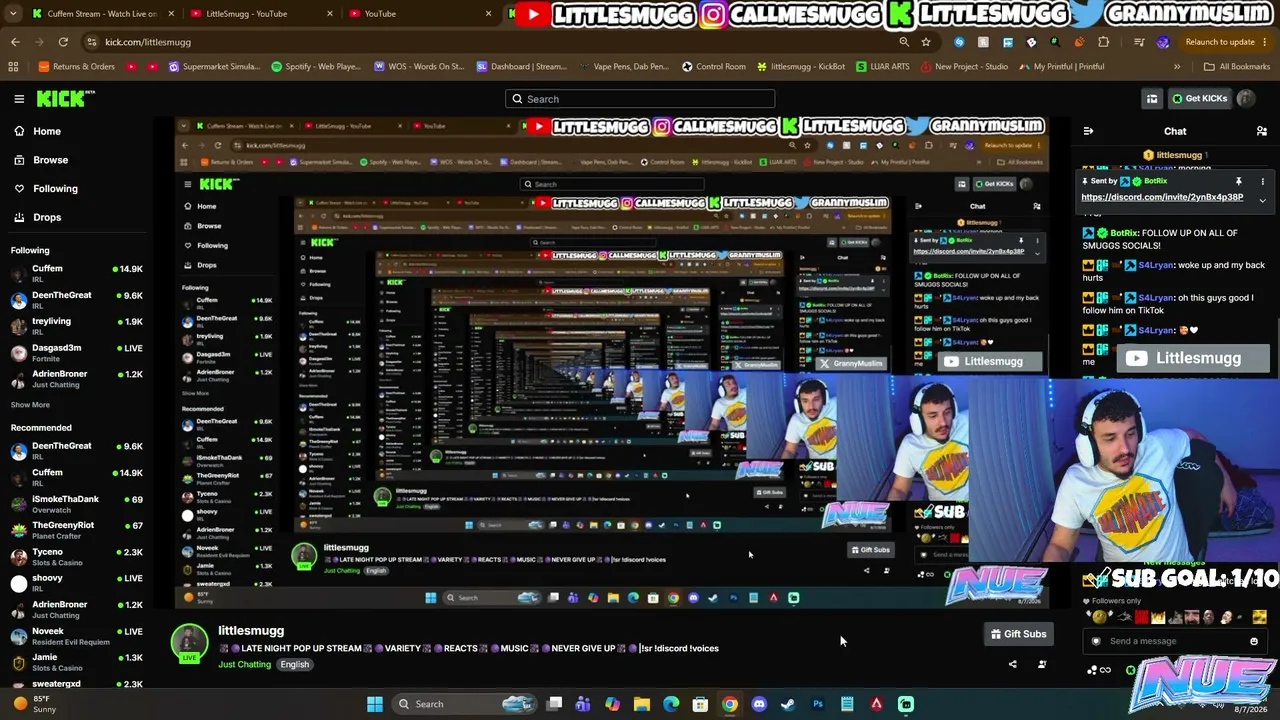Open Photoshop from the taskbar
The height and width of the screenshot is (720, 1280).
click(818, 704)
